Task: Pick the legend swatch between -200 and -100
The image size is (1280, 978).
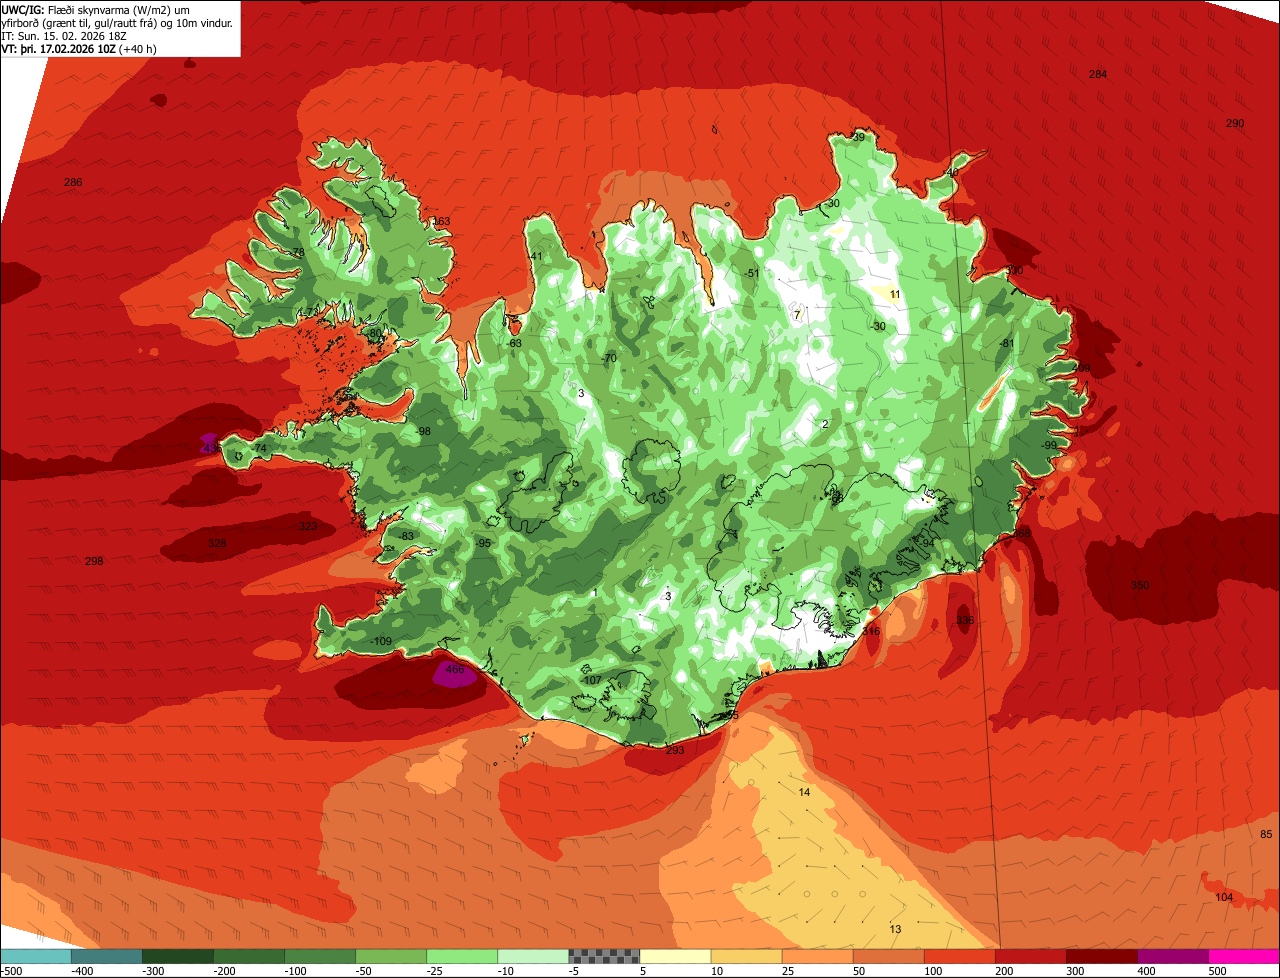Action: tap(248, 956)
